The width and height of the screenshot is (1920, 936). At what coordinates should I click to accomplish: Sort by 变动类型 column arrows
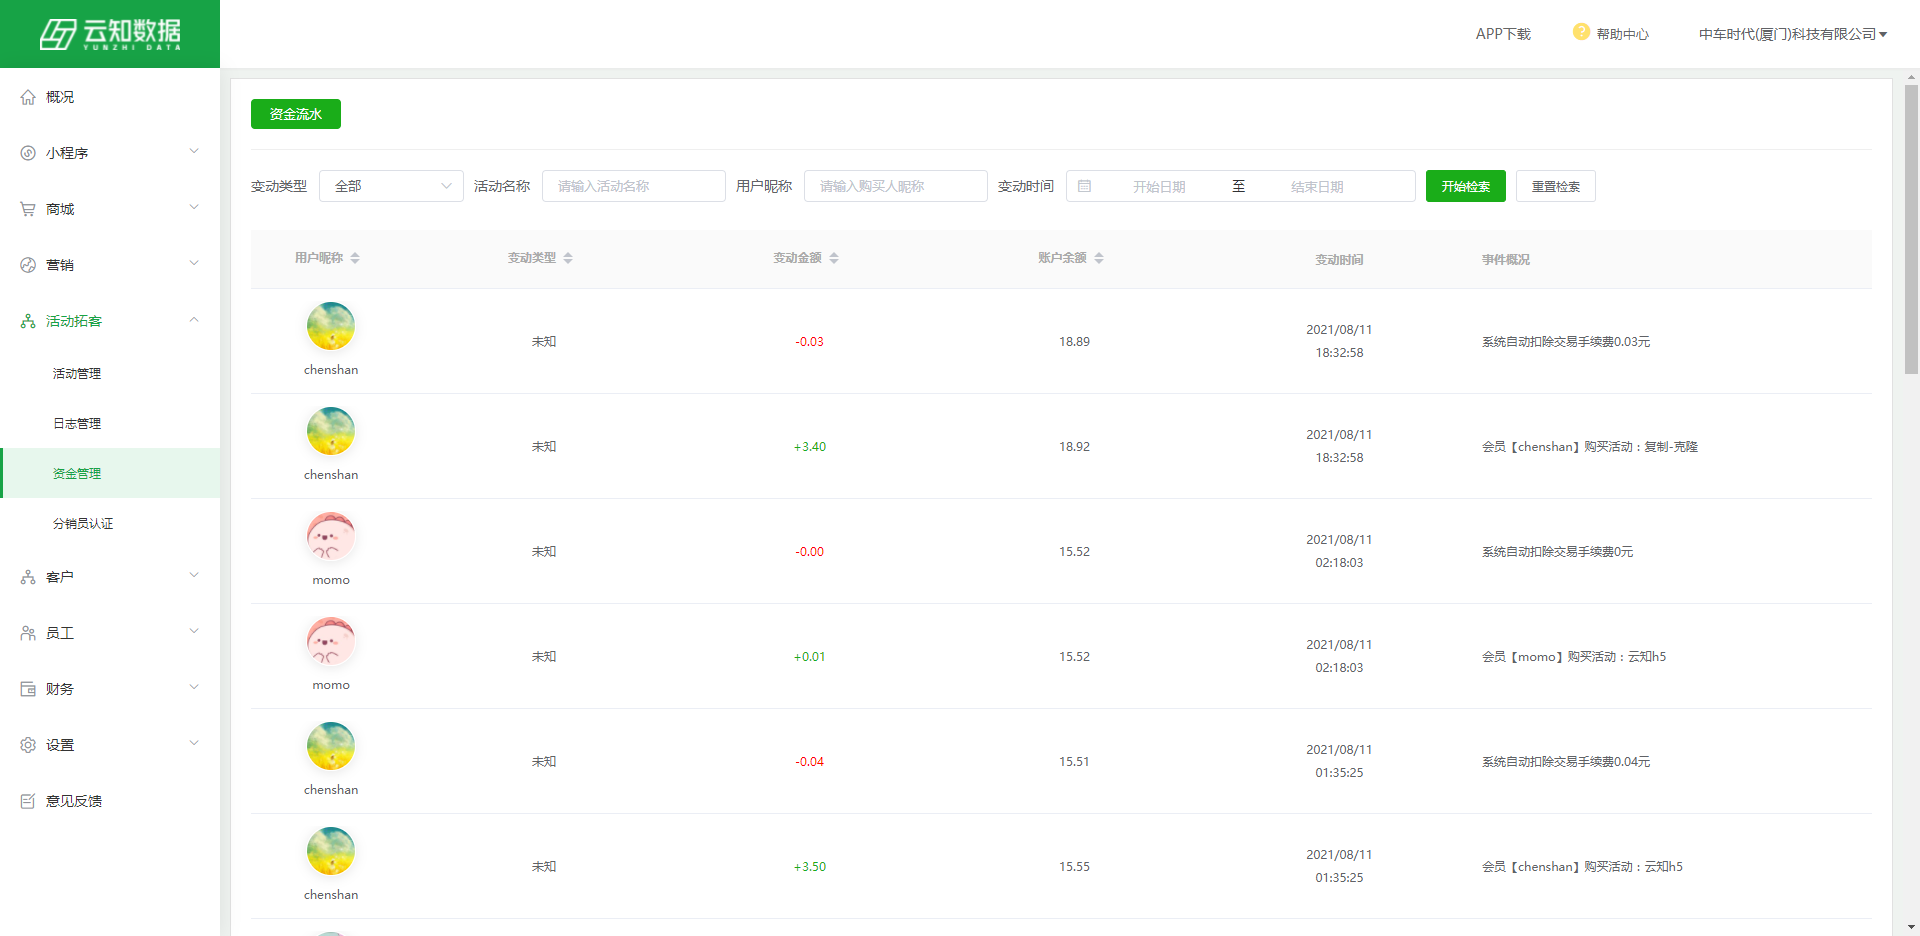pyautogui.click(x=568, y=258)
